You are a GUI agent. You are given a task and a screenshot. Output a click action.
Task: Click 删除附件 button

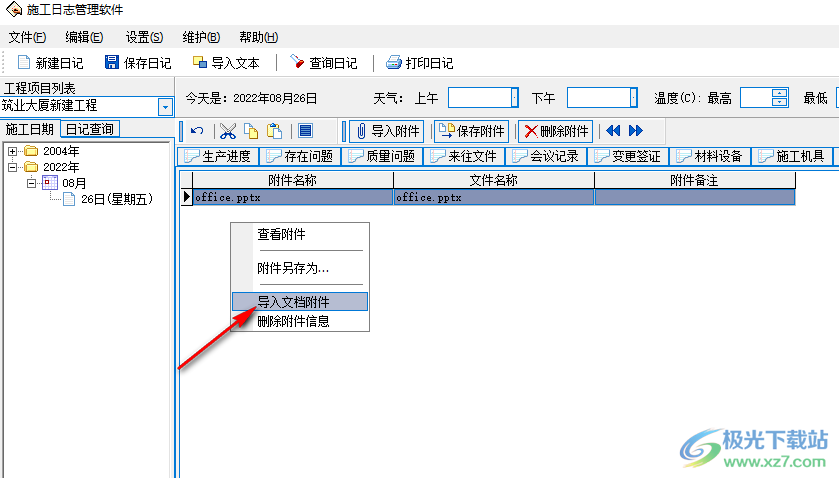point(555,131)
